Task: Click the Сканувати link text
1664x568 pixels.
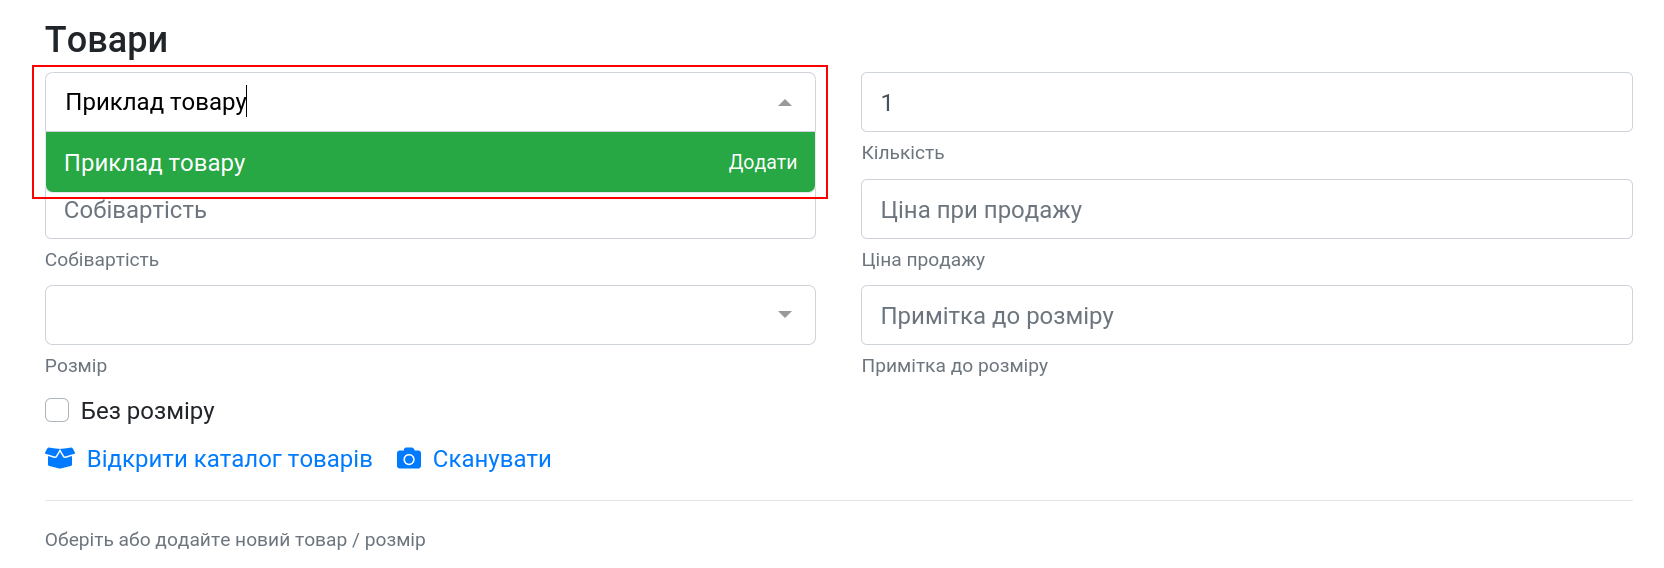Action: tap(492, 459)
